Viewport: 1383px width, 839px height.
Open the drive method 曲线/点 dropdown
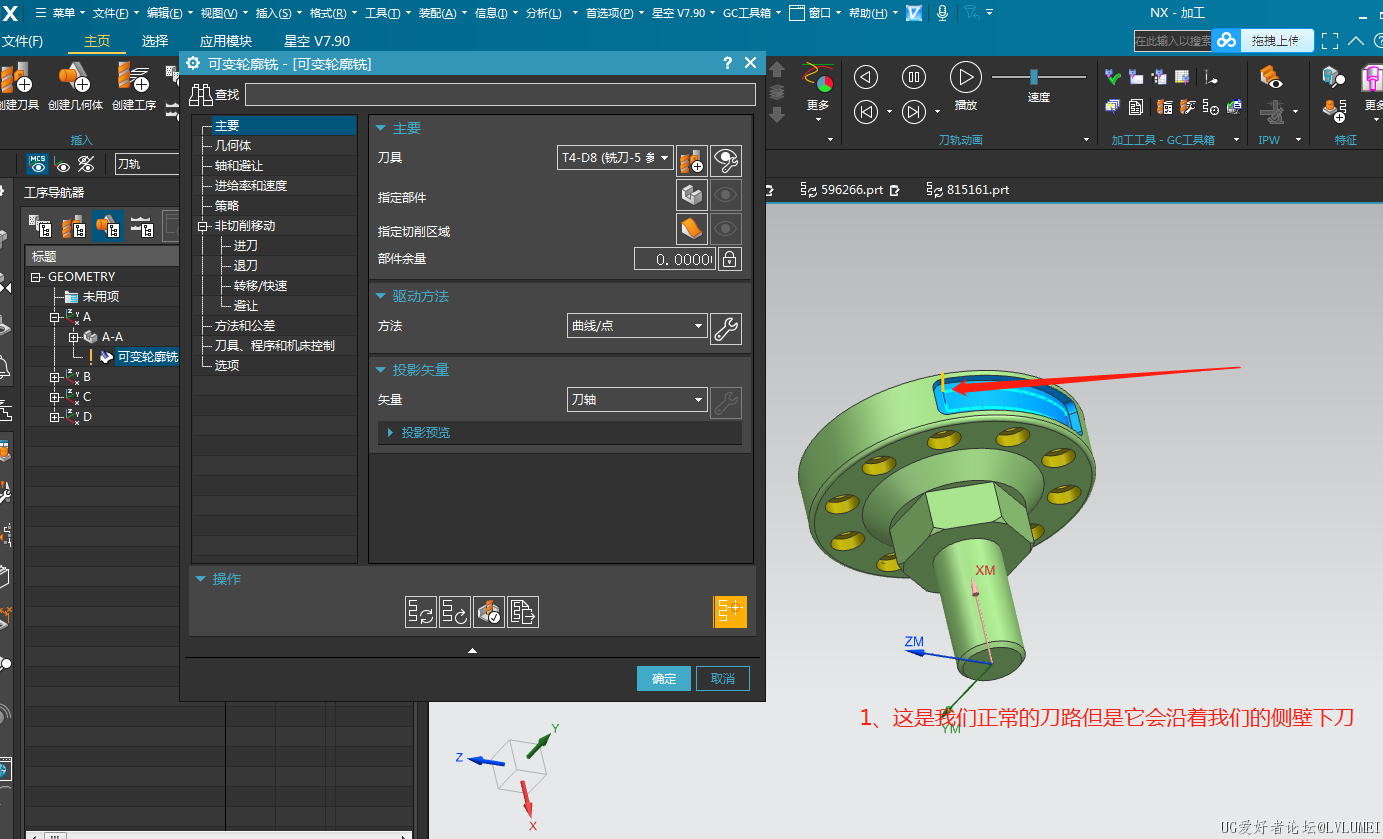coord(637,326)
